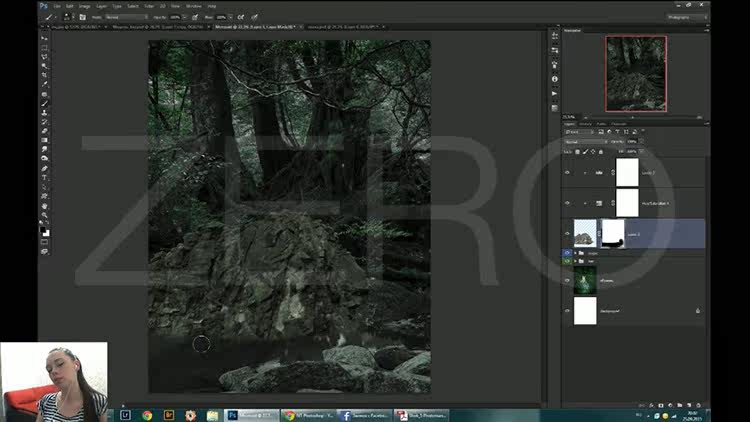Hide the Hue/Saturation adjustment layer

pos(567,203)
